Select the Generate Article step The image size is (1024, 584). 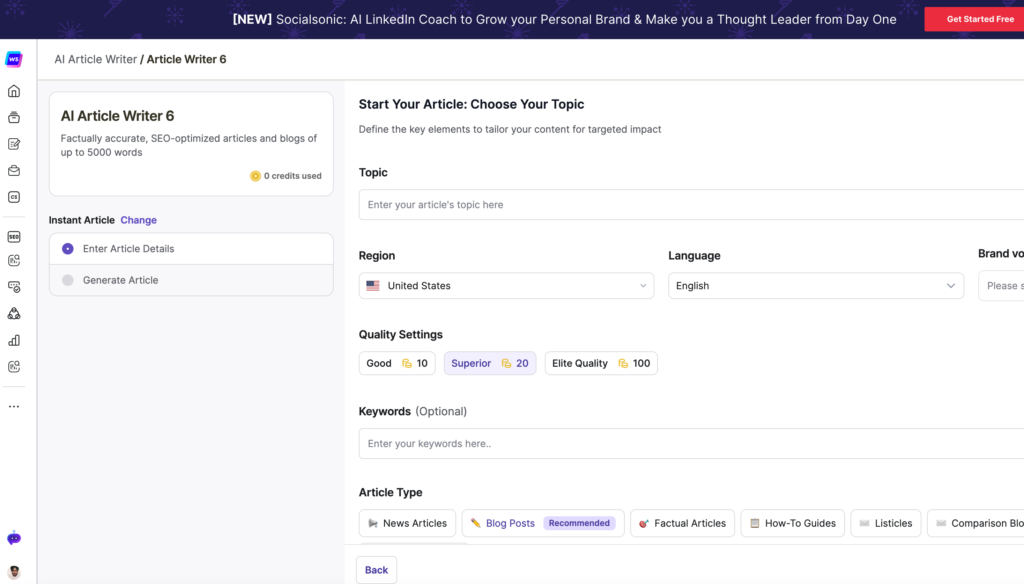(x=120, y=280)
